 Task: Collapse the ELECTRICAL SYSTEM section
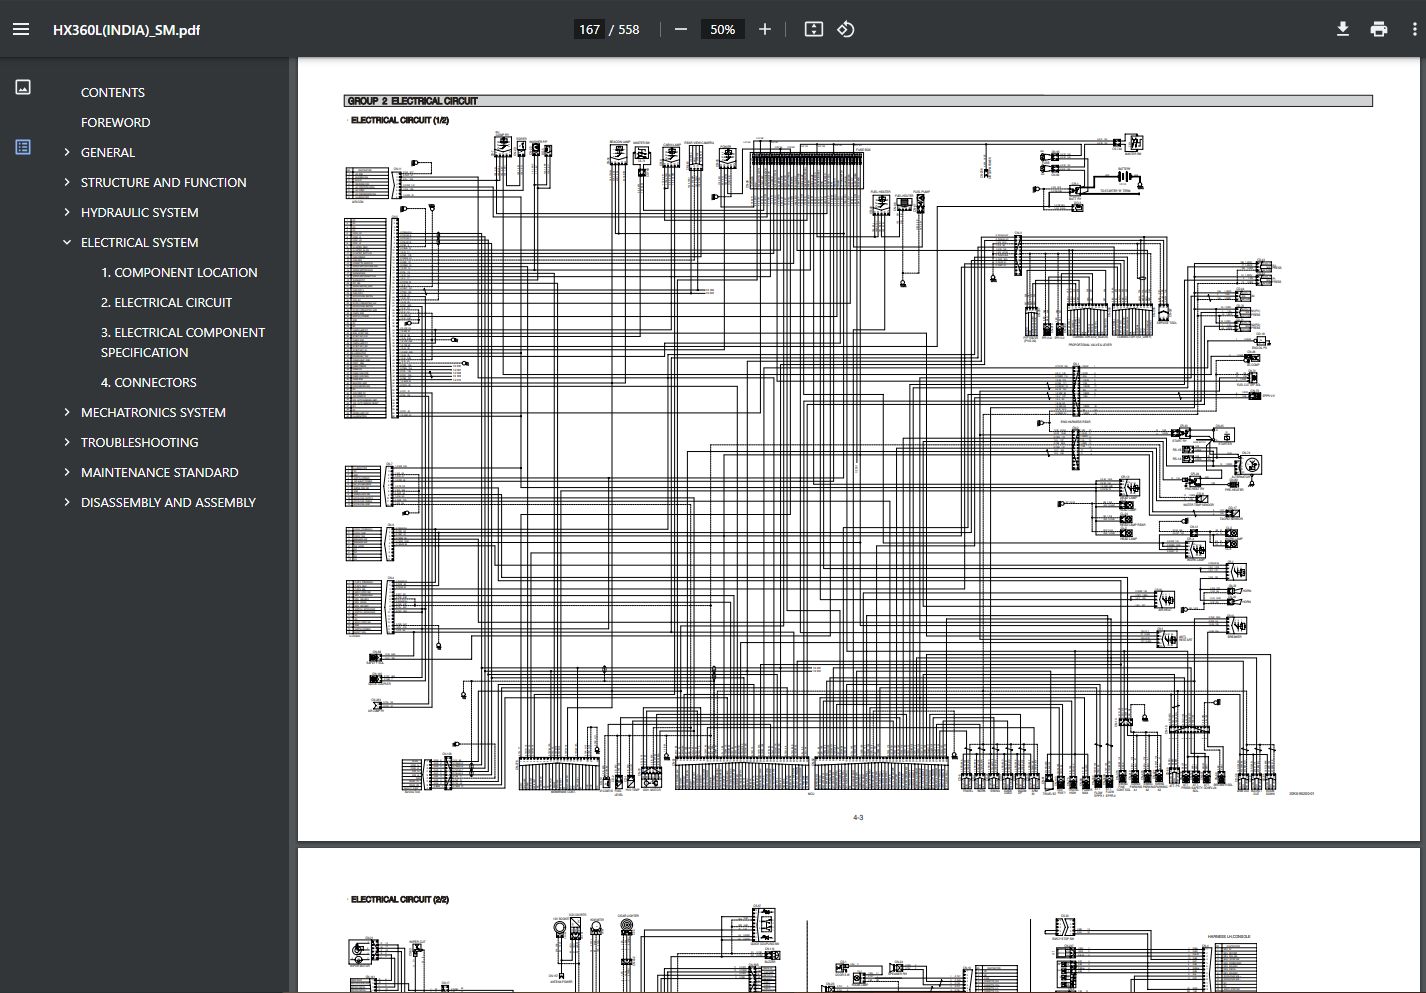(x=67, y=242)
